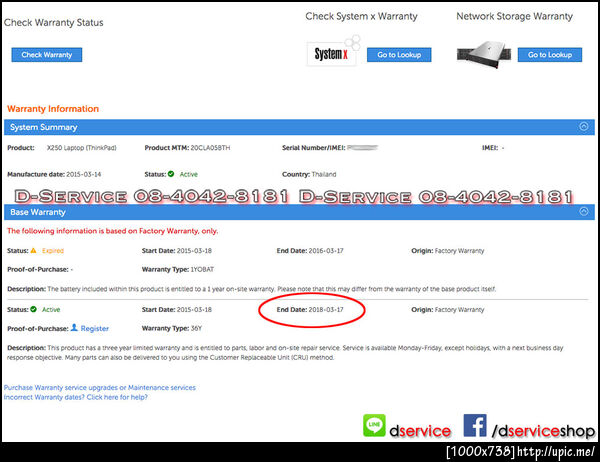Click the Expired status text
This screenshot has width=600, height=462.
click(x=53, y=251)
